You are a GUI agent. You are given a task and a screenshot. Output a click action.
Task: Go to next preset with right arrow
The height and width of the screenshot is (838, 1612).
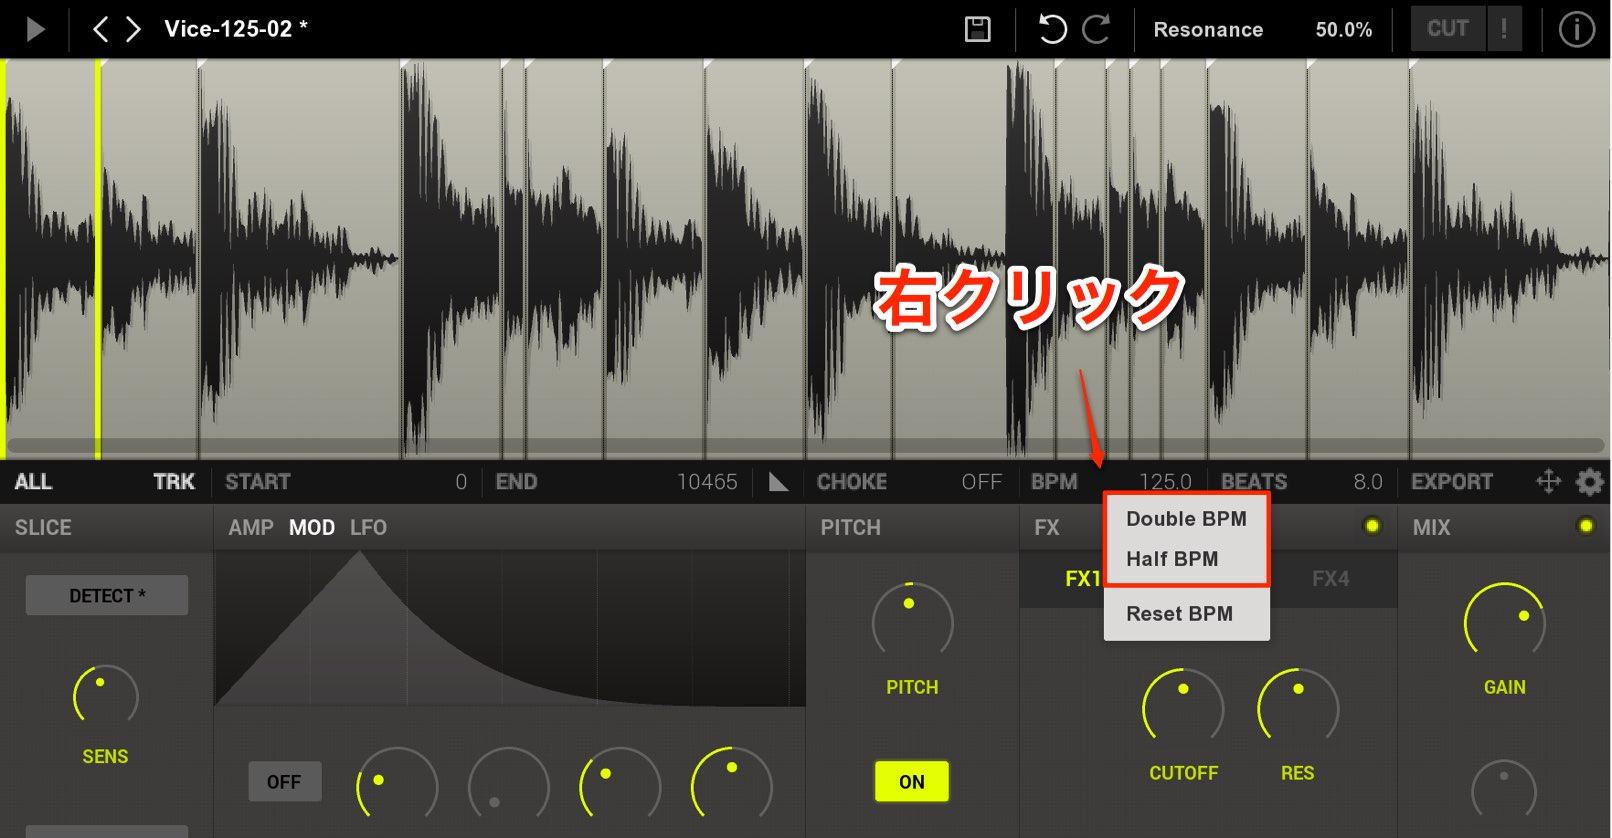tap(133, 29)
